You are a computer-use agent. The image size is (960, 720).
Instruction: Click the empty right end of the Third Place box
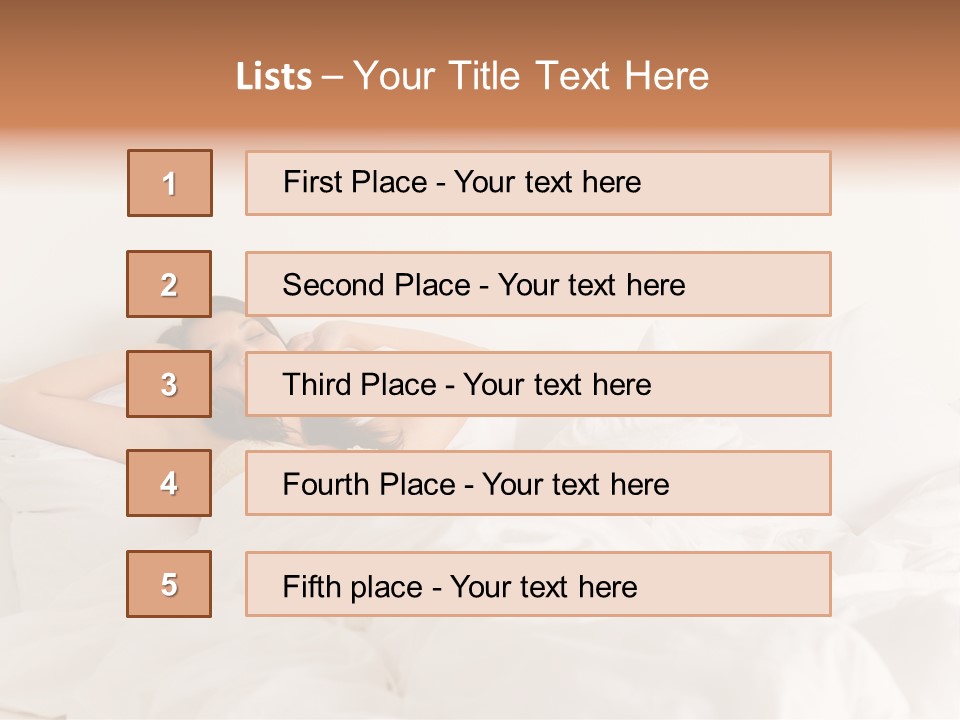[x=760, y=384]
